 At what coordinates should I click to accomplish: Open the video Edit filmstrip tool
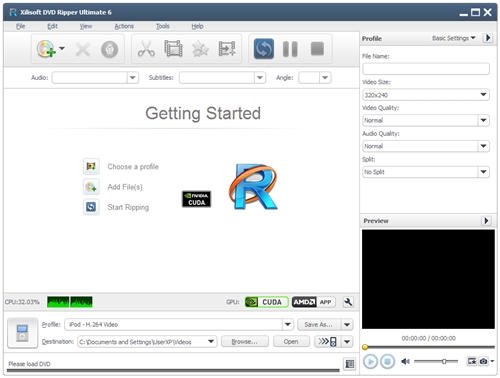173,49
